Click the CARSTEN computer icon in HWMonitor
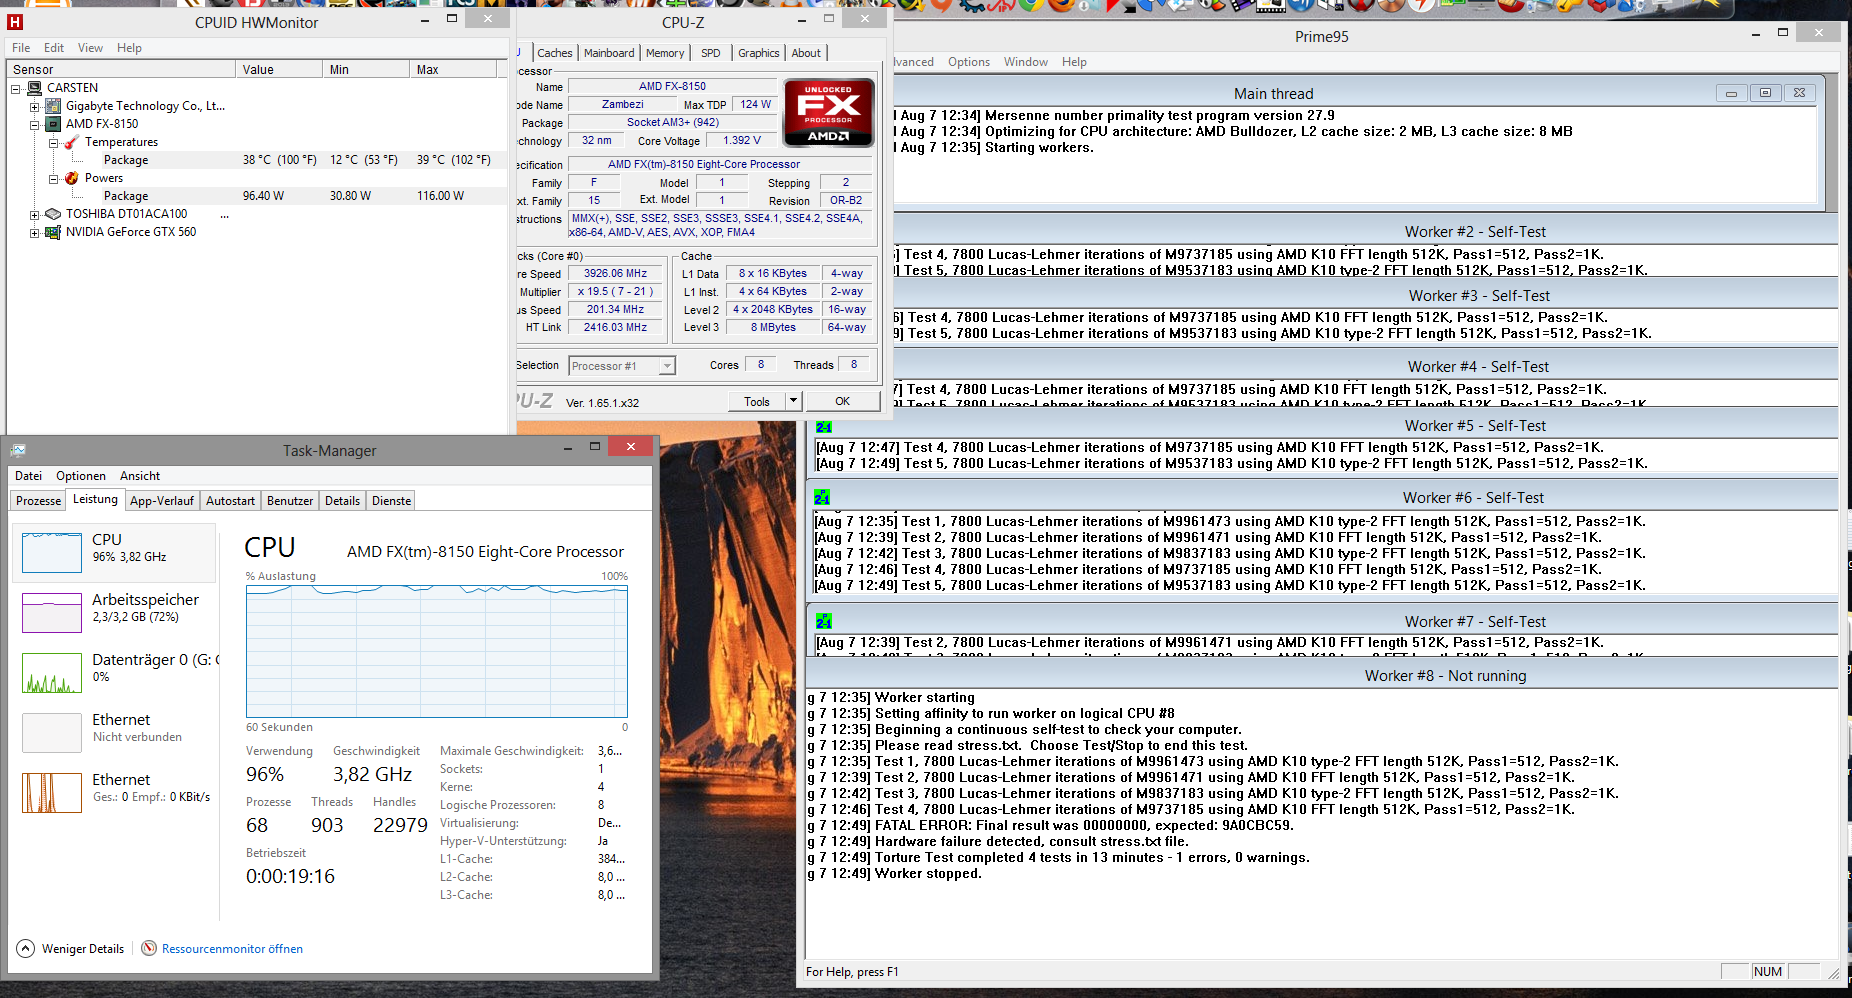This screenshot has width=1852, height=998. pyautogui.click(x=35, y=88)
